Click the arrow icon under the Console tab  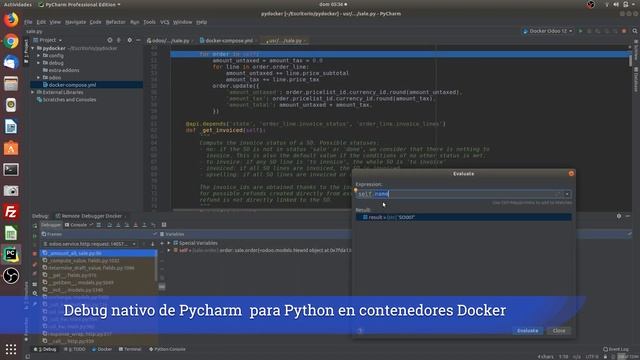[91, 224]
